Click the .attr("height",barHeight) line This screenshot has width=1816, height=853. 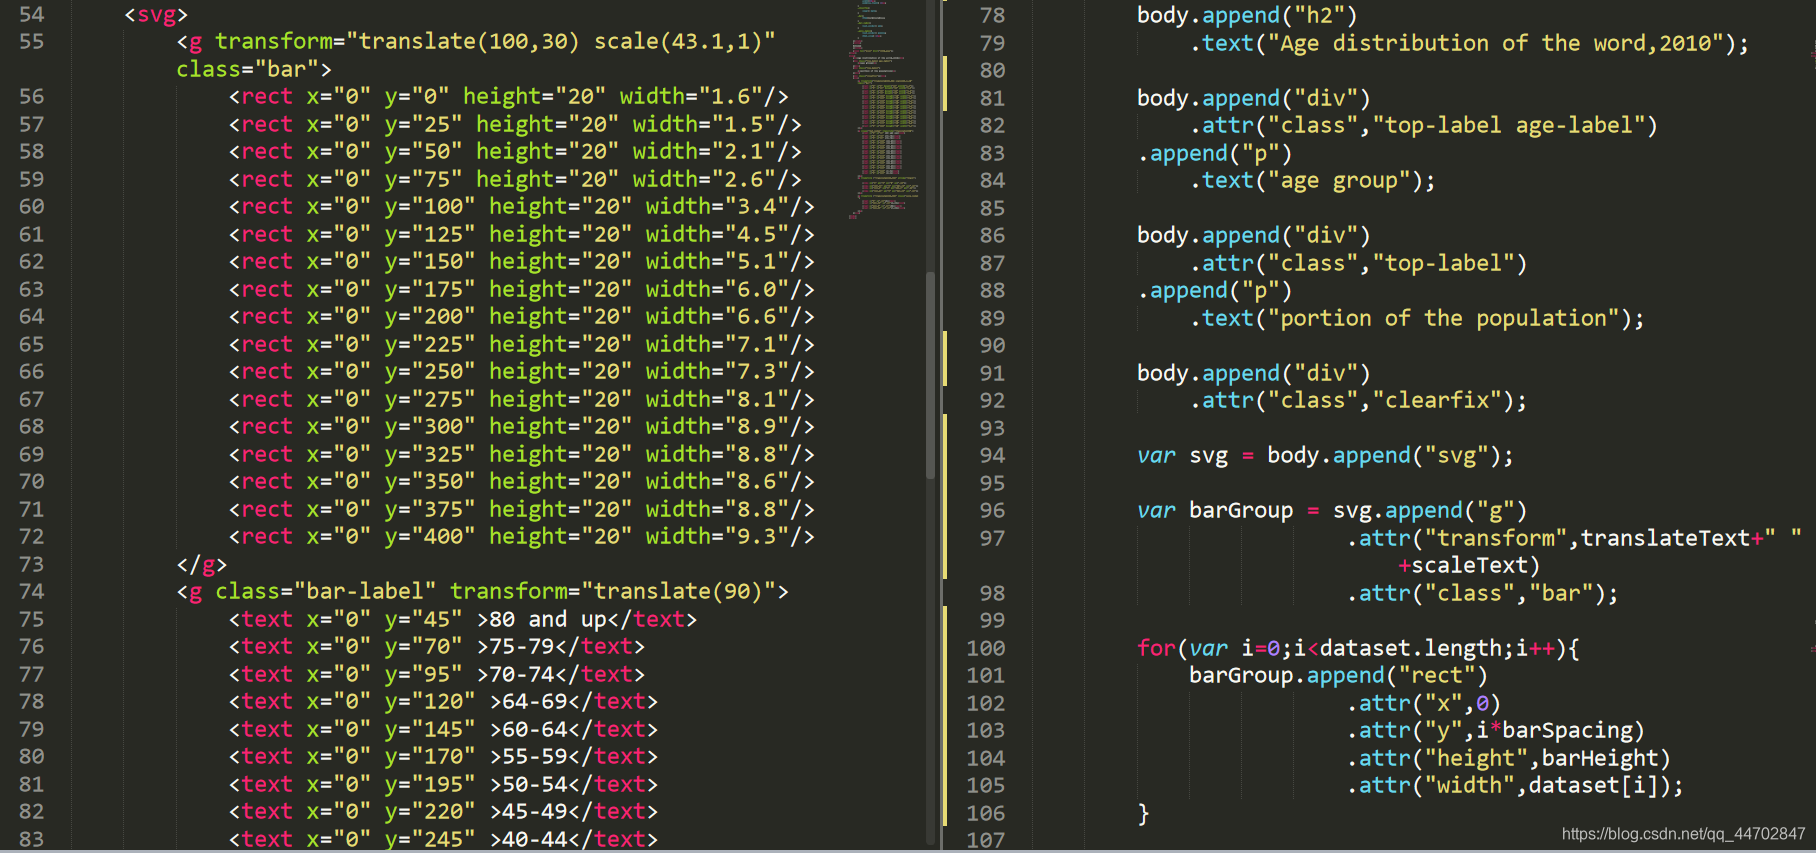click(1508, 758)
